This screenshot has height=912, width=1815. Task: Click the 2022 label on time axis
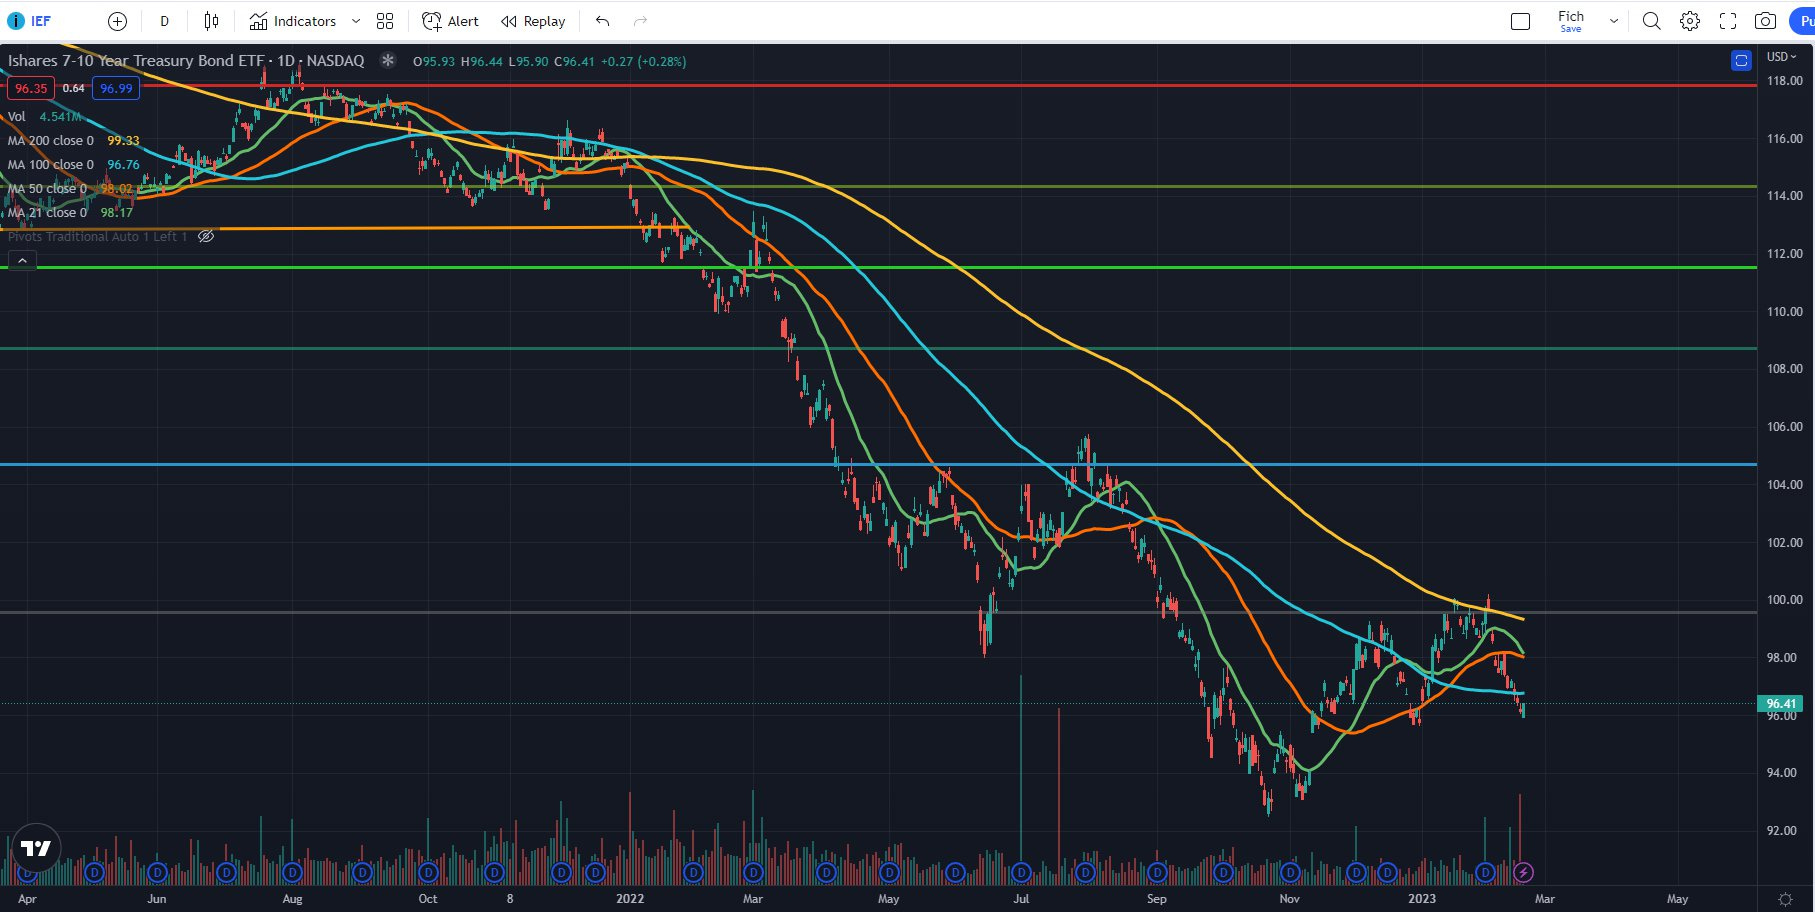[x=630, y=899]
